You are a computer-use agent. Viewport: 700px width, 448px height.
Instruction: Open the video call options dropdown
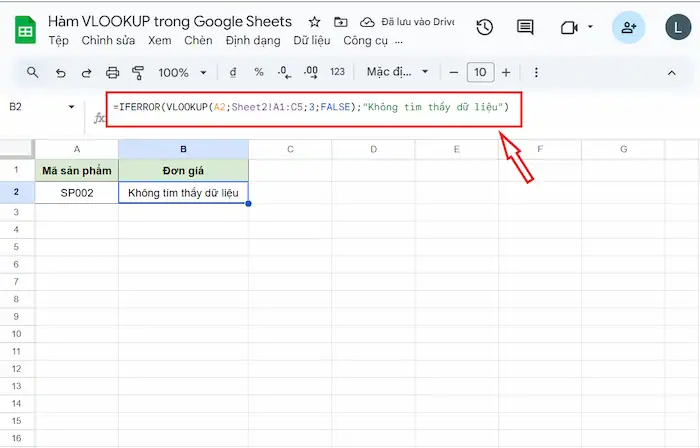click(590, 28)
